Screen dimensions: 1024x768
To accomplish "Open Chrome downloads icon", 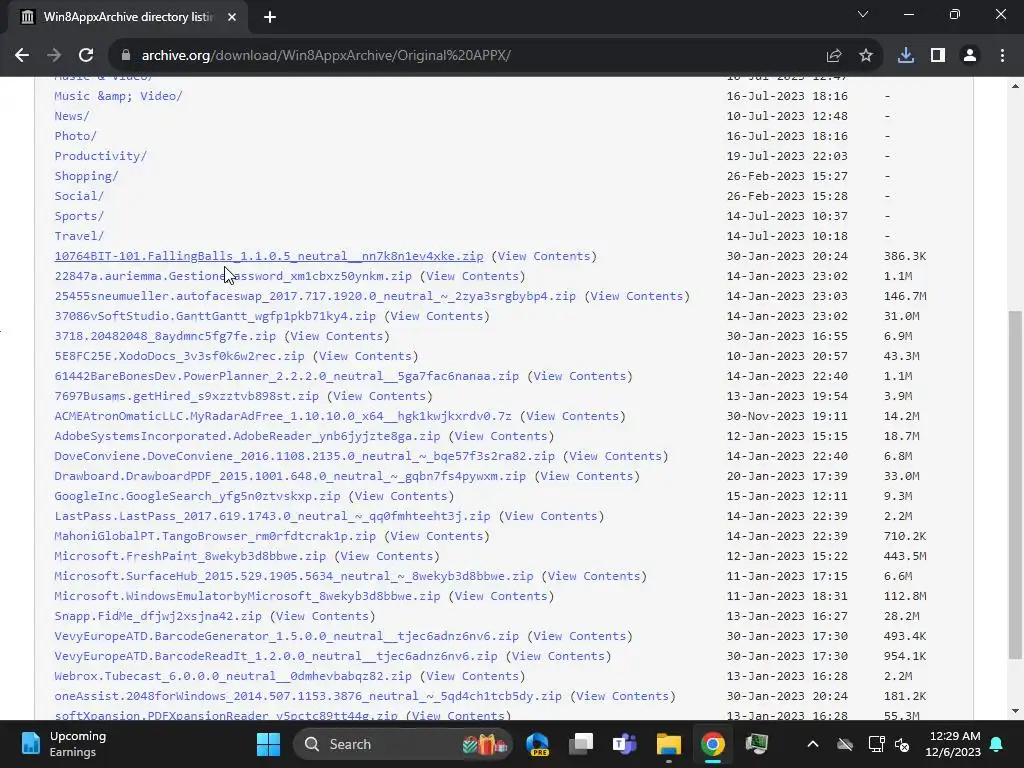I will 906,56.
